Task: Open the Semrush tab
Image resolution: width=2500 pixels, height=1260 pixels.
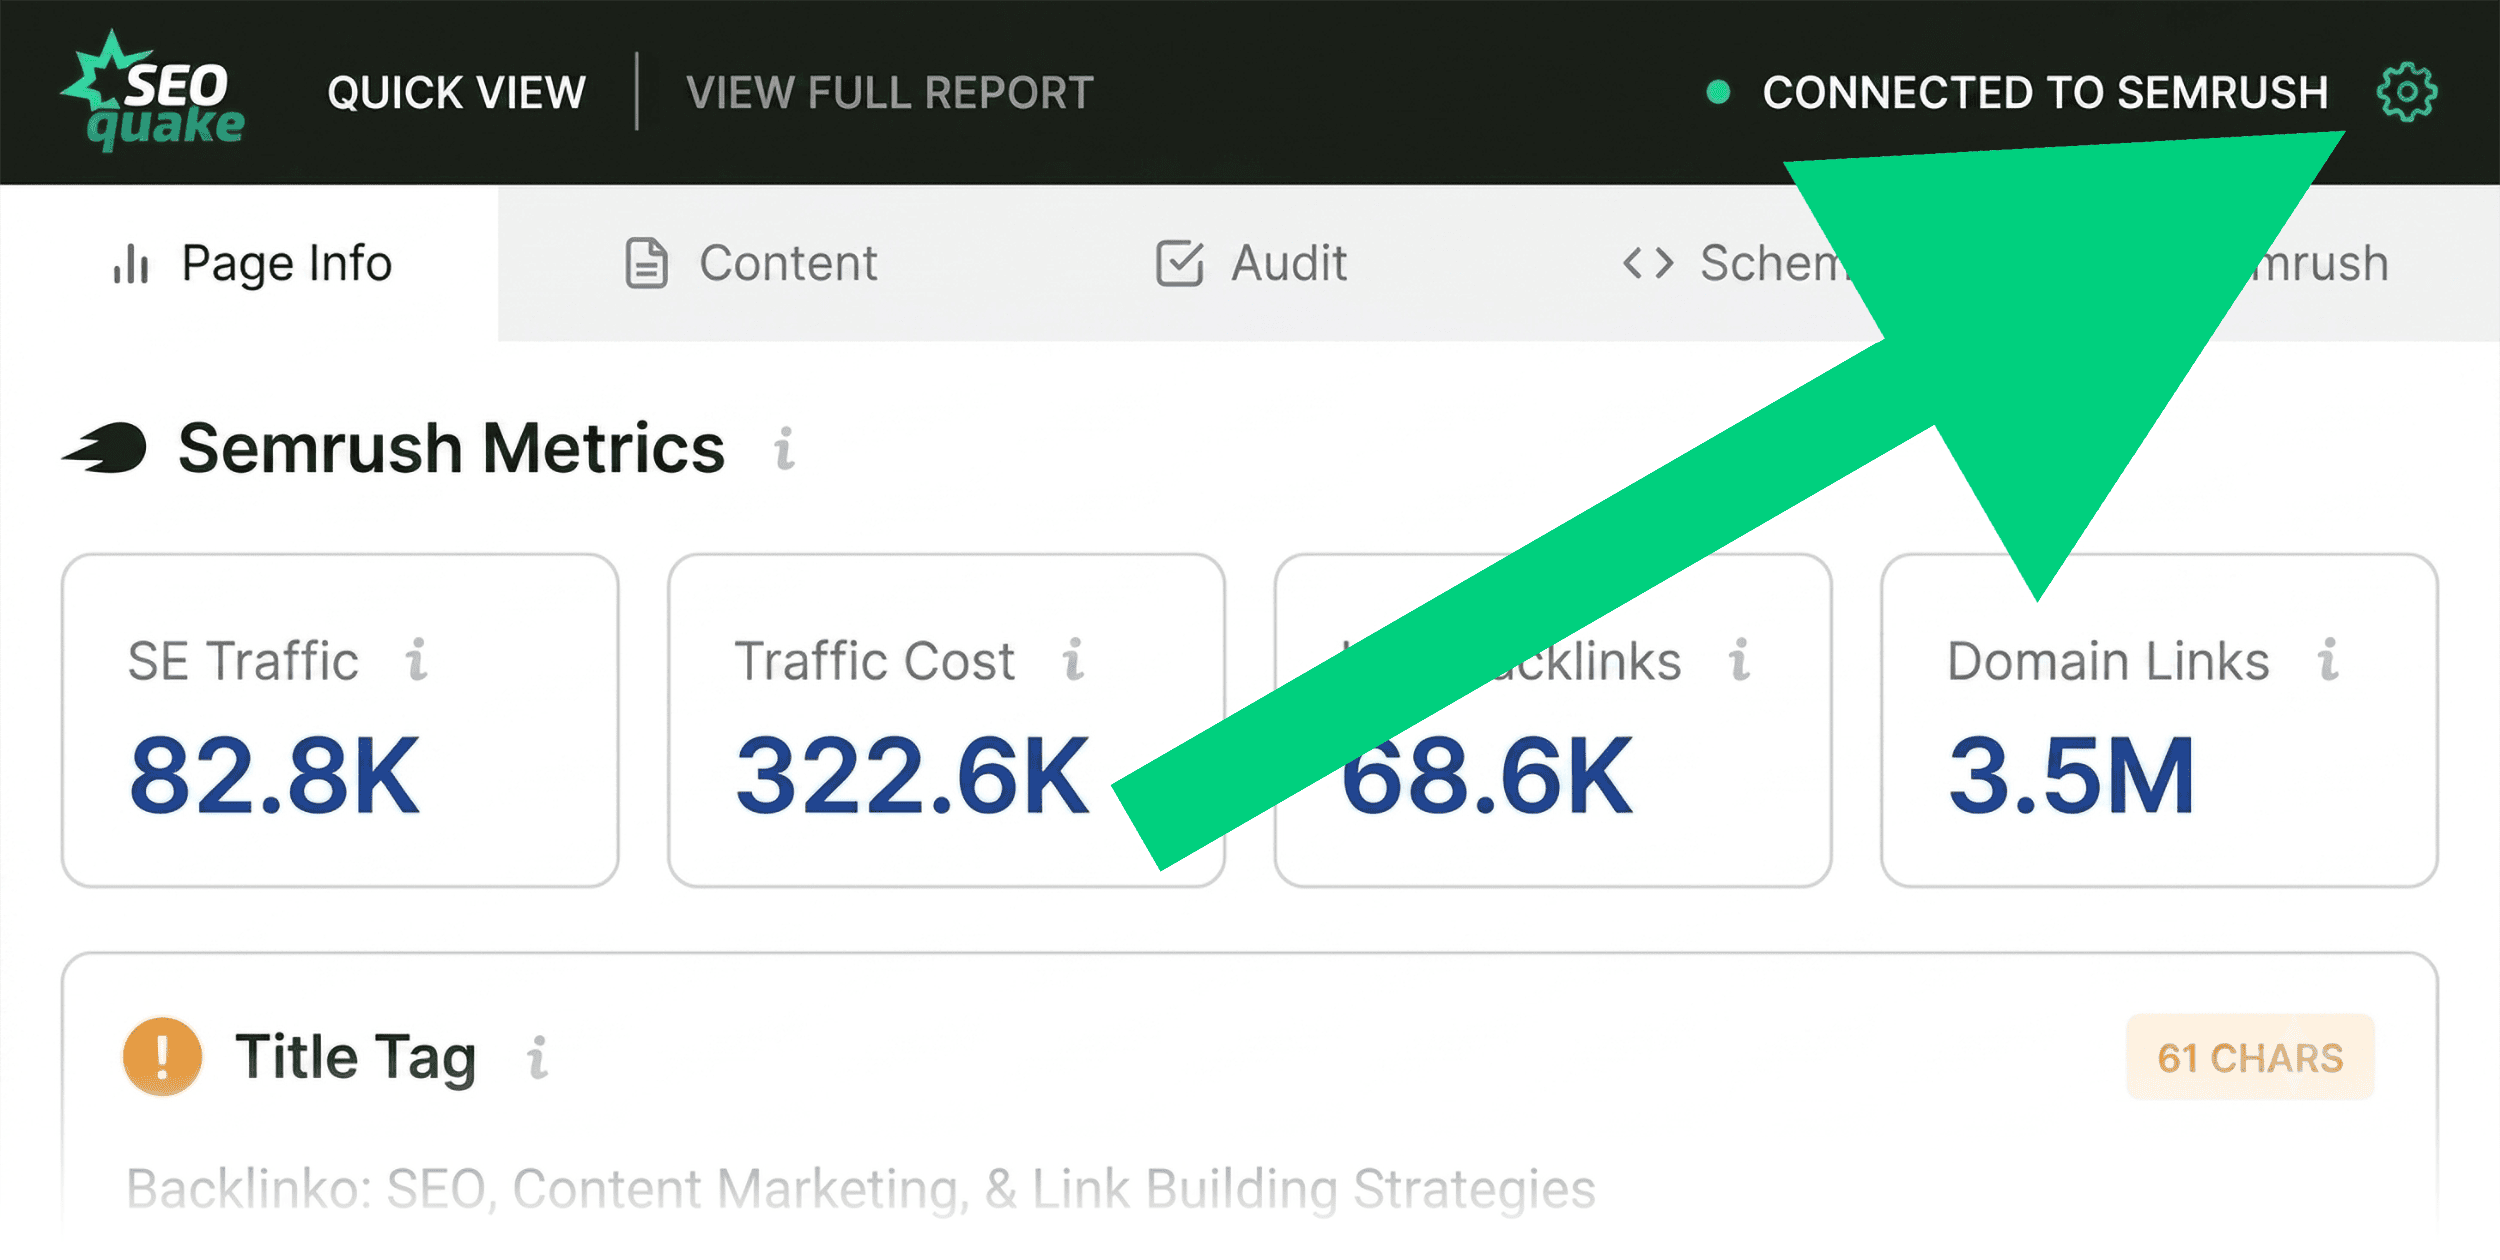Action: point(2320,263)
